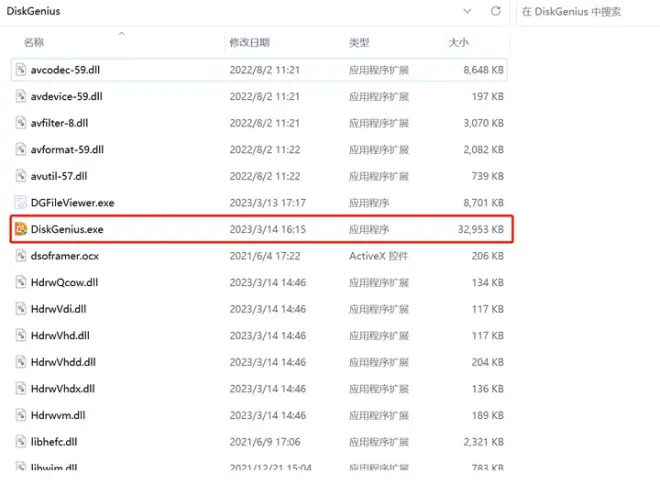The image size is (660, 484).
Task: Click the search box 在 DiskGenius 中搜索
Action: 585,11
